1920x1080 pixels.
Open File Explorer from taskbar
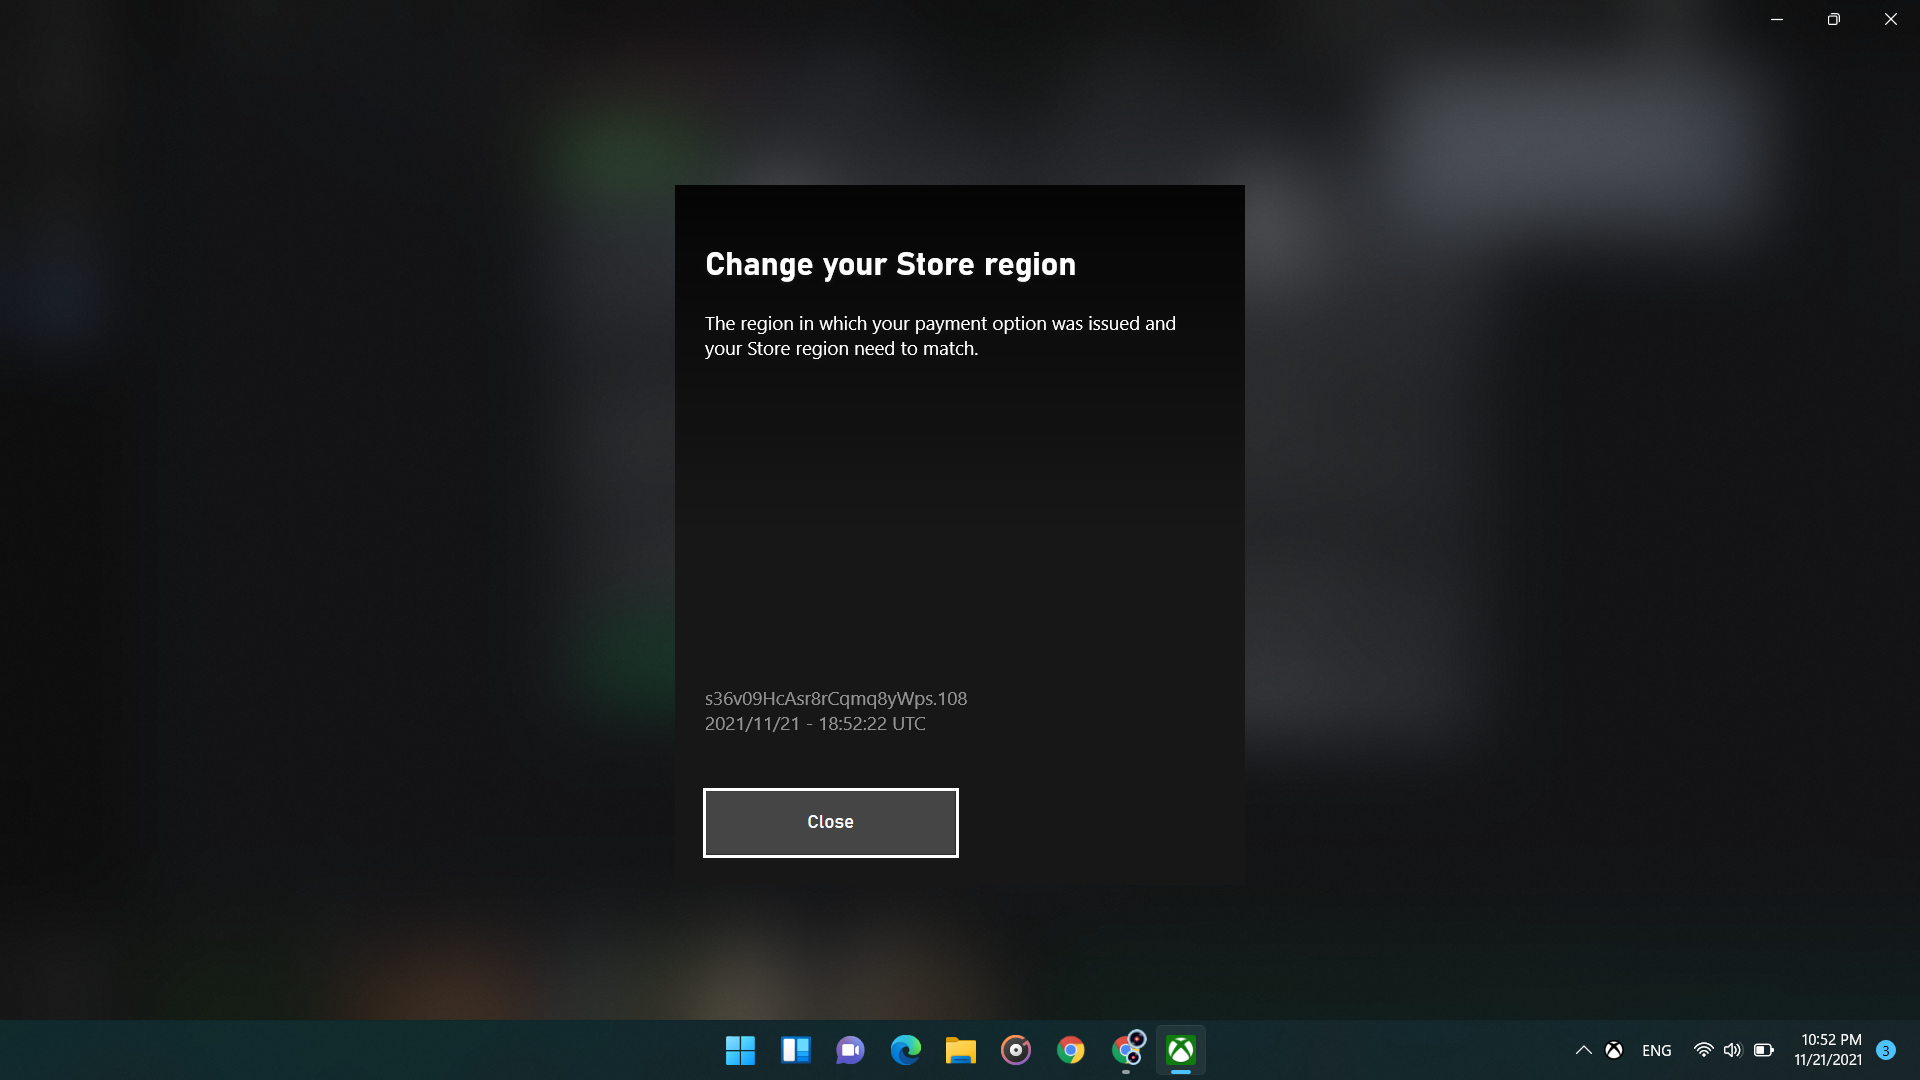coord(960,1050)
